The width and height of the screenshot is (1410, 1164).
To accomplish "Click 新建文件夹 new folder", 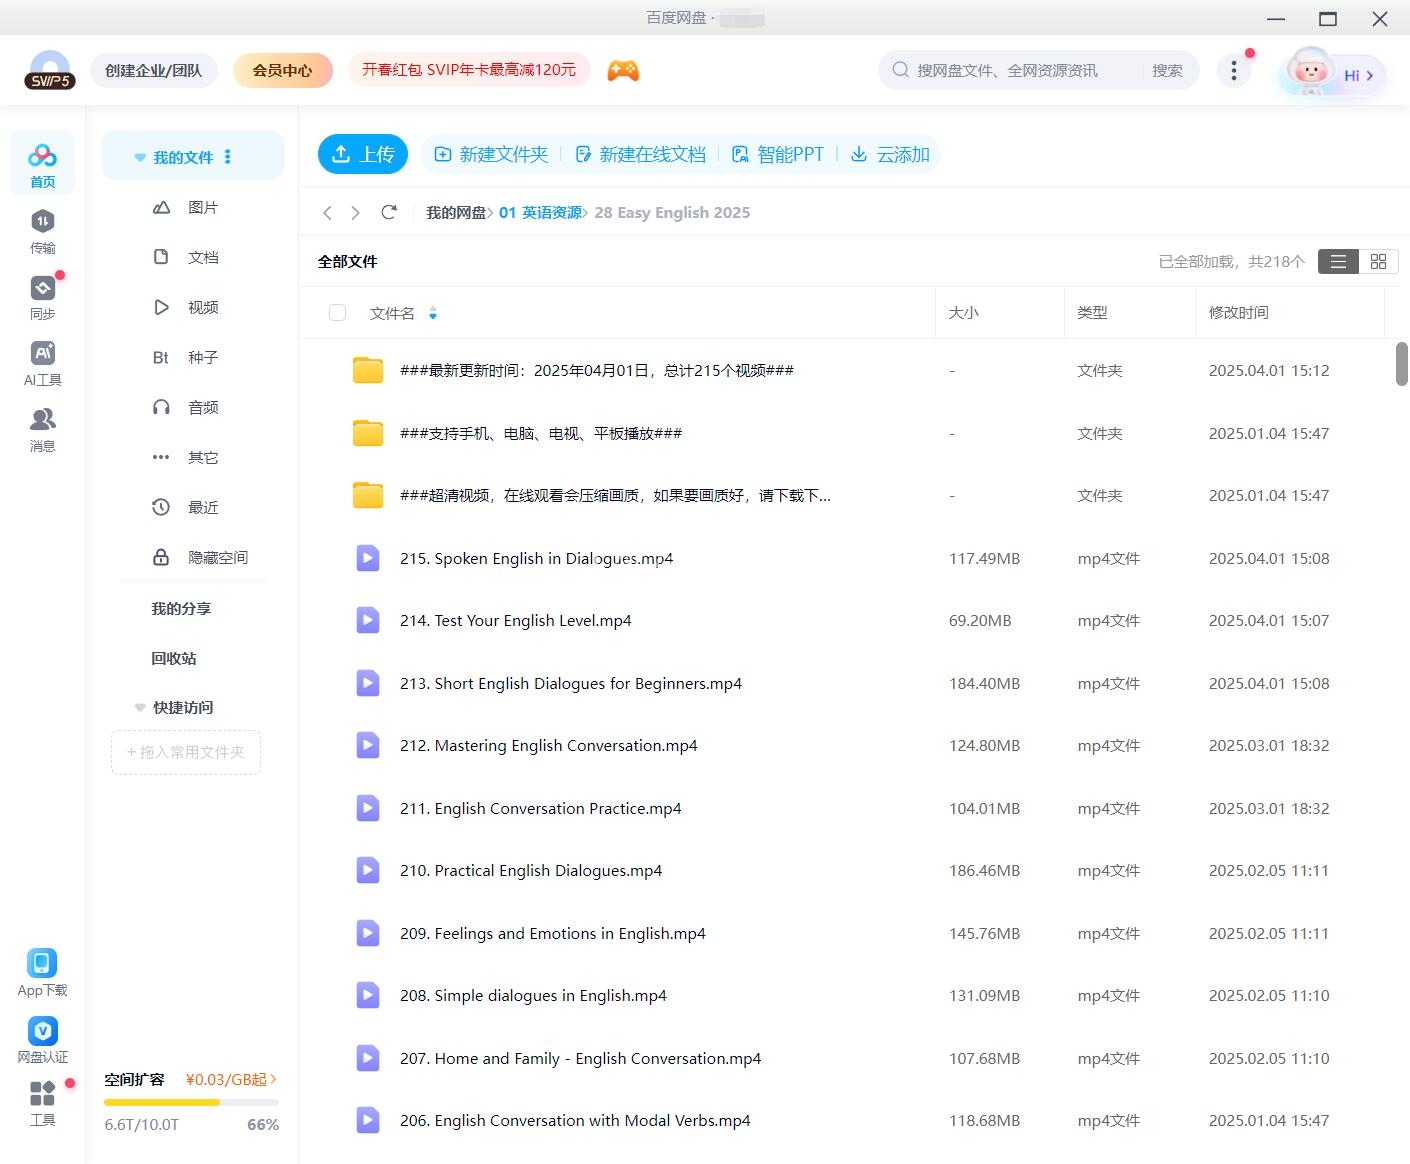I will pos(491,154).
